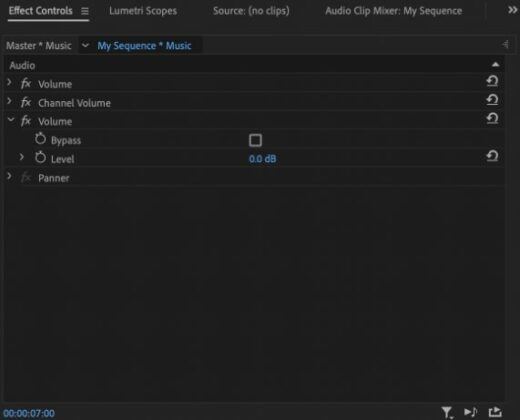Viewport: 520px width, 420px height.
Task: Toggle Bypass stopwatch animation
Action: tap(40, 139)
